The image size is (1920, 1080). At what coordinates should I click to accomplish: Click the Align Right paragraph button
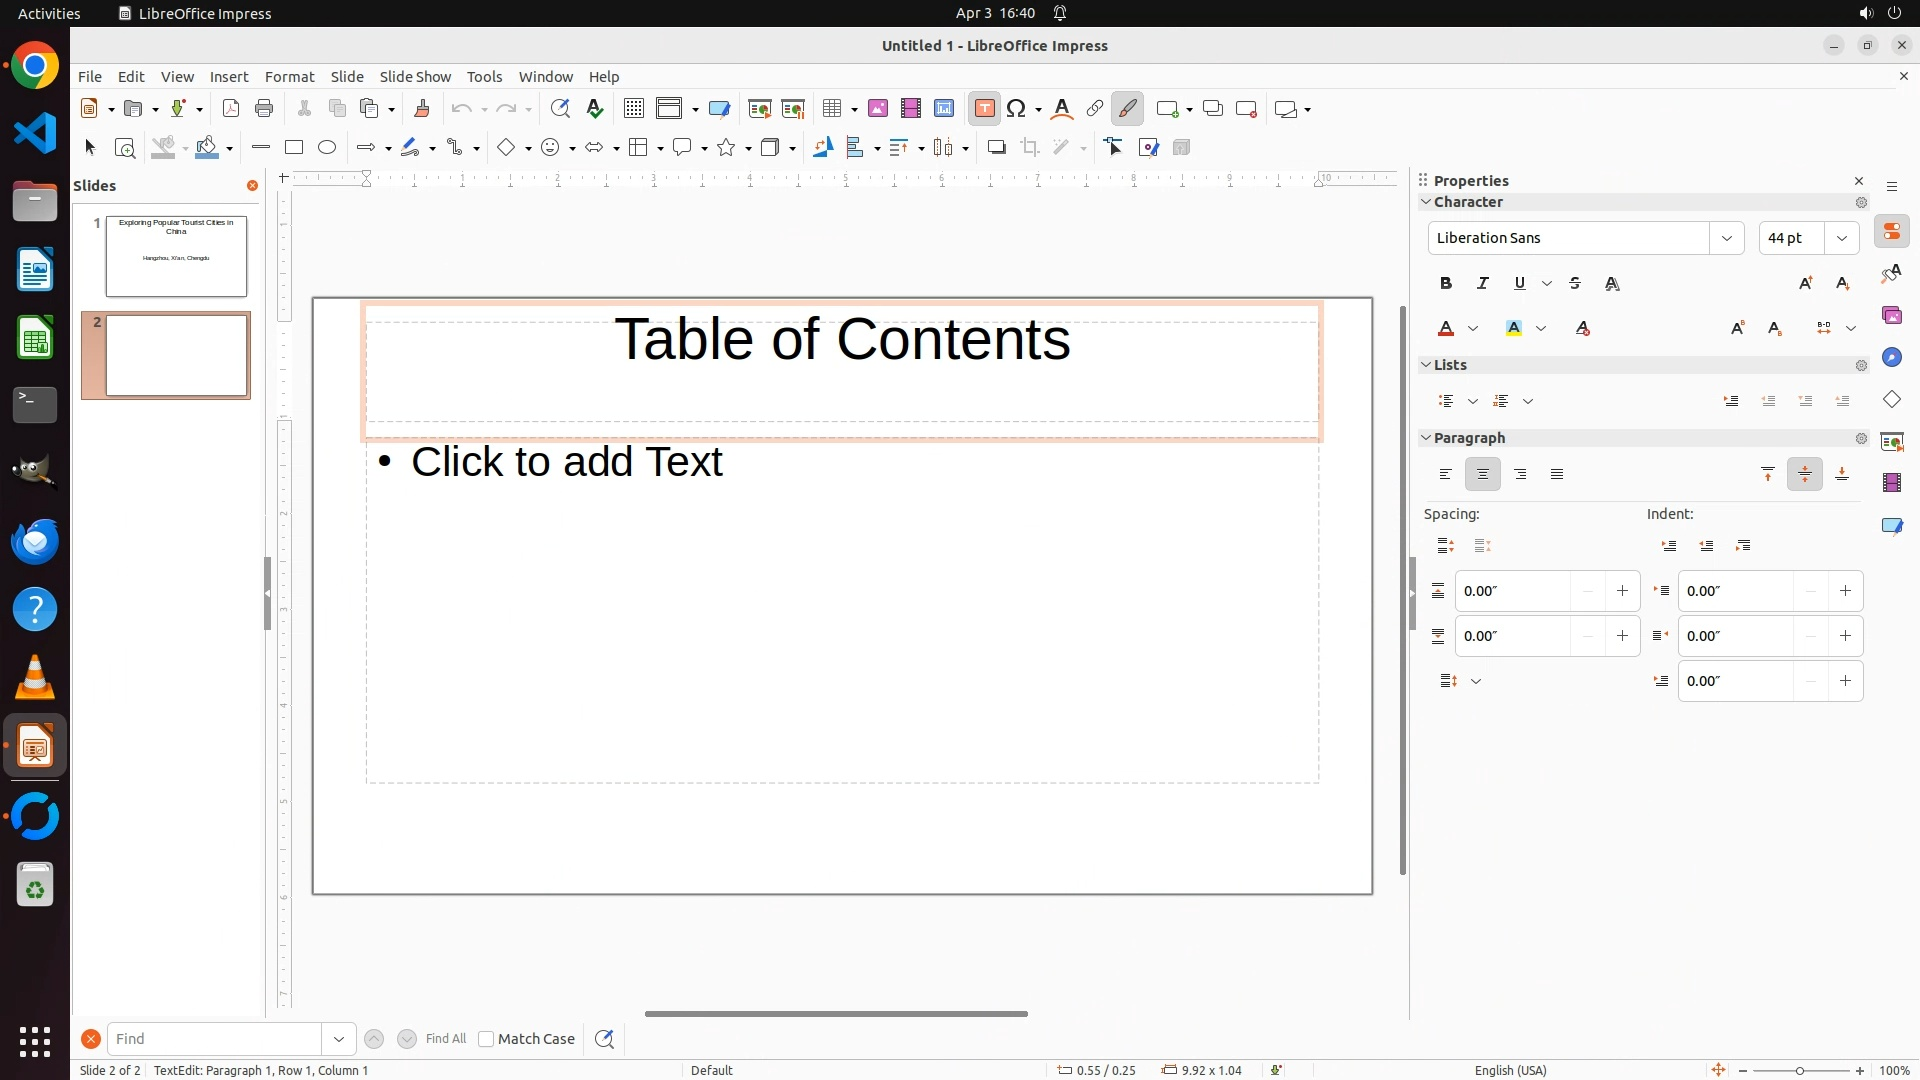point(1520,475)
